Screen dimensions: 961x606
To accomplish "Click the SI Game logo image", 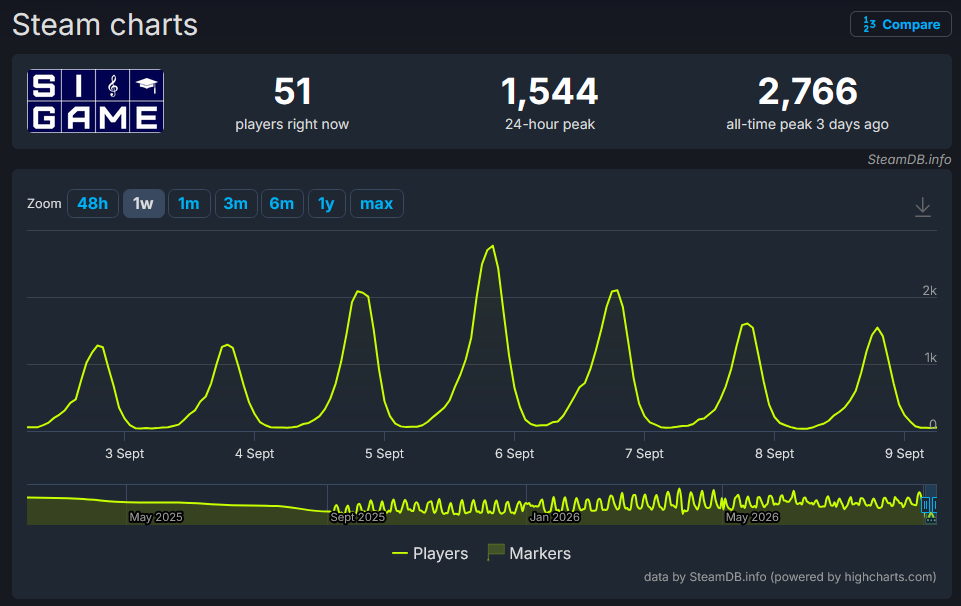I will (x=96, y=101).
